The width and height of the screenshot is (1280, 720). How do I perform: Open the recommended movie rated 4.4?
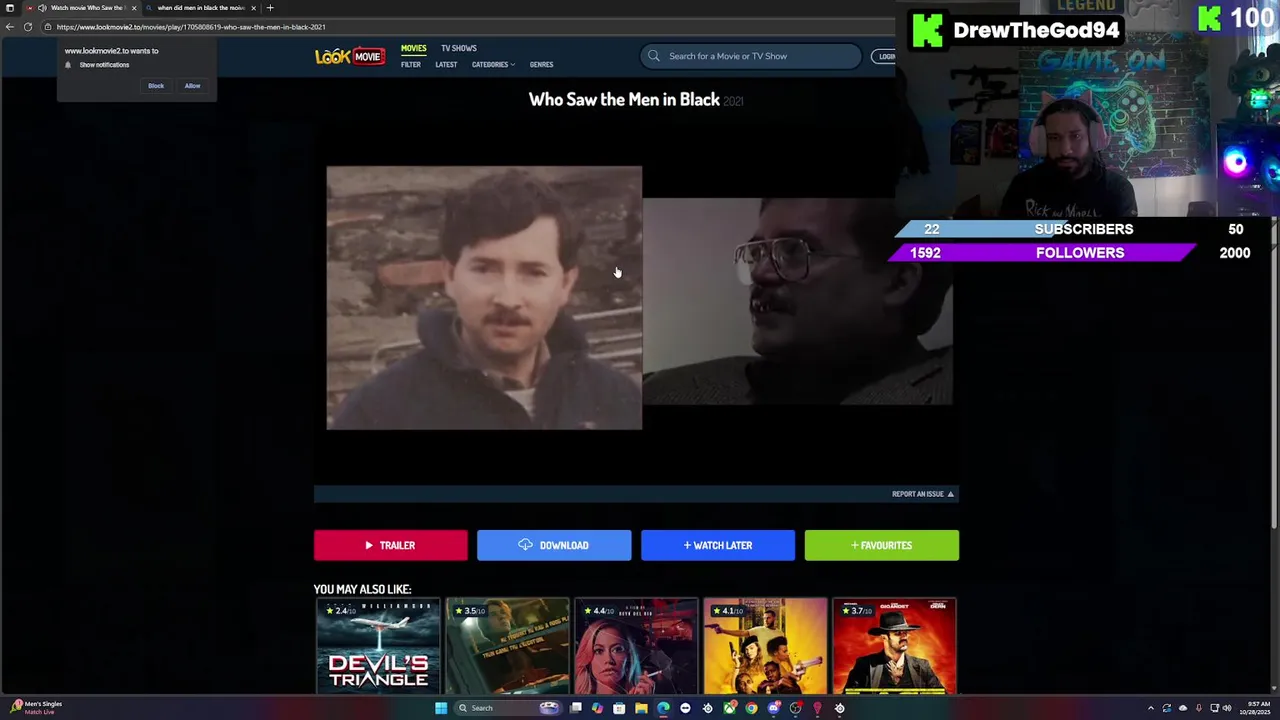coord(636,646)
